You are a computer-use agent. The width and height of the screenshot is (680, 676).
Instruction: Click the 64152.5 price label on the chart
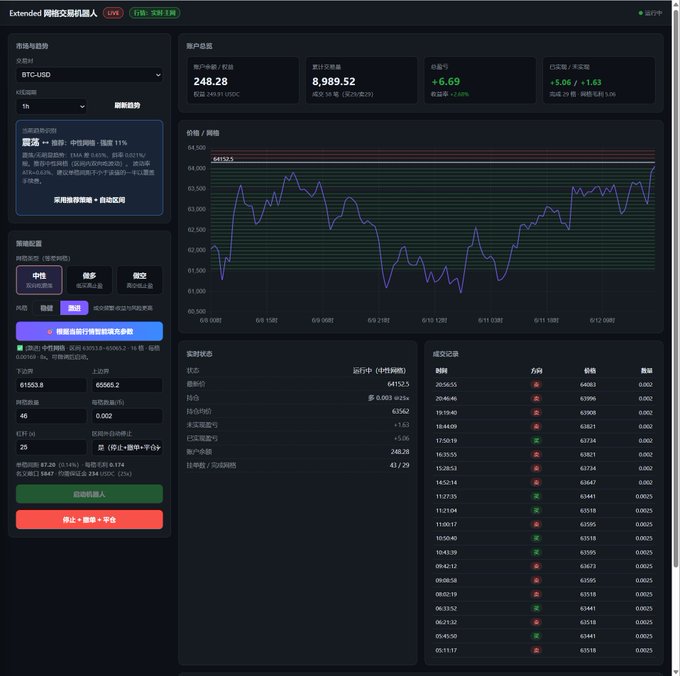(223, 159)
